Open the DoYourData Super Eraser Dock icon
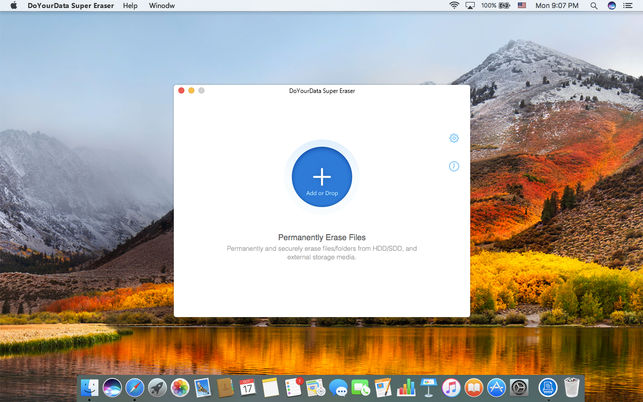Viewport: 643px width, 402px height. tap(548, 387)
